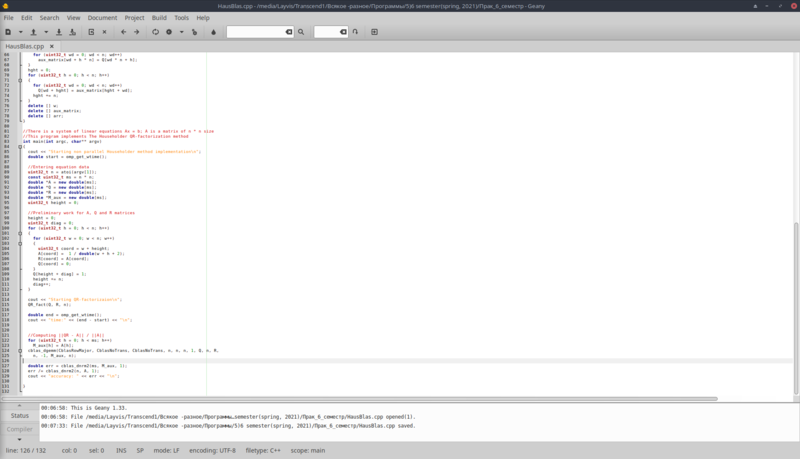
Task: Close current document using toolbar X icon
Action: 105,32
